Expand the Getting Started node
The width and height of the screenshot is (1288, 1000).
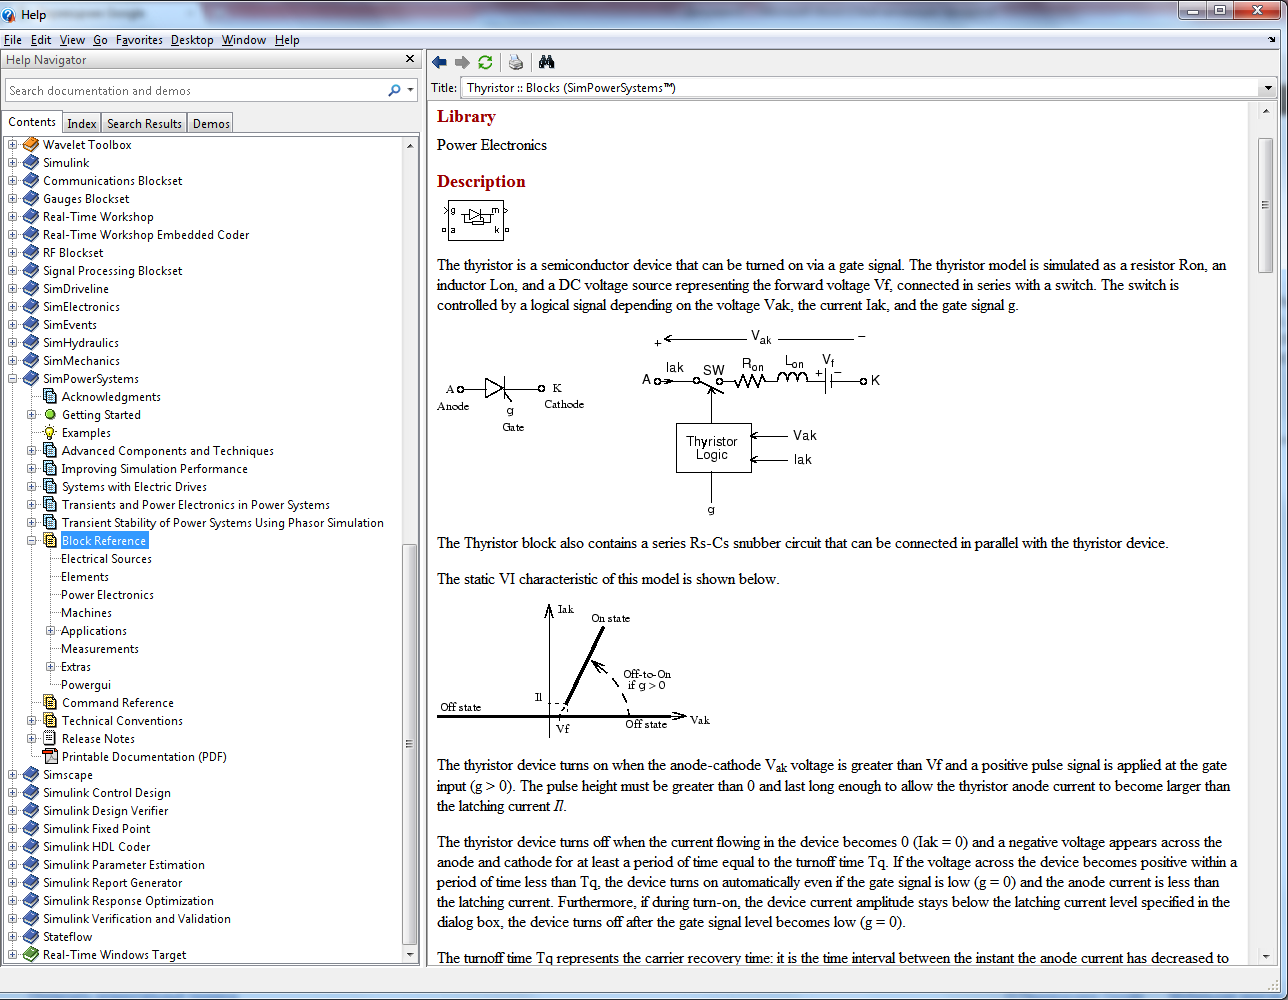point(32,415)
